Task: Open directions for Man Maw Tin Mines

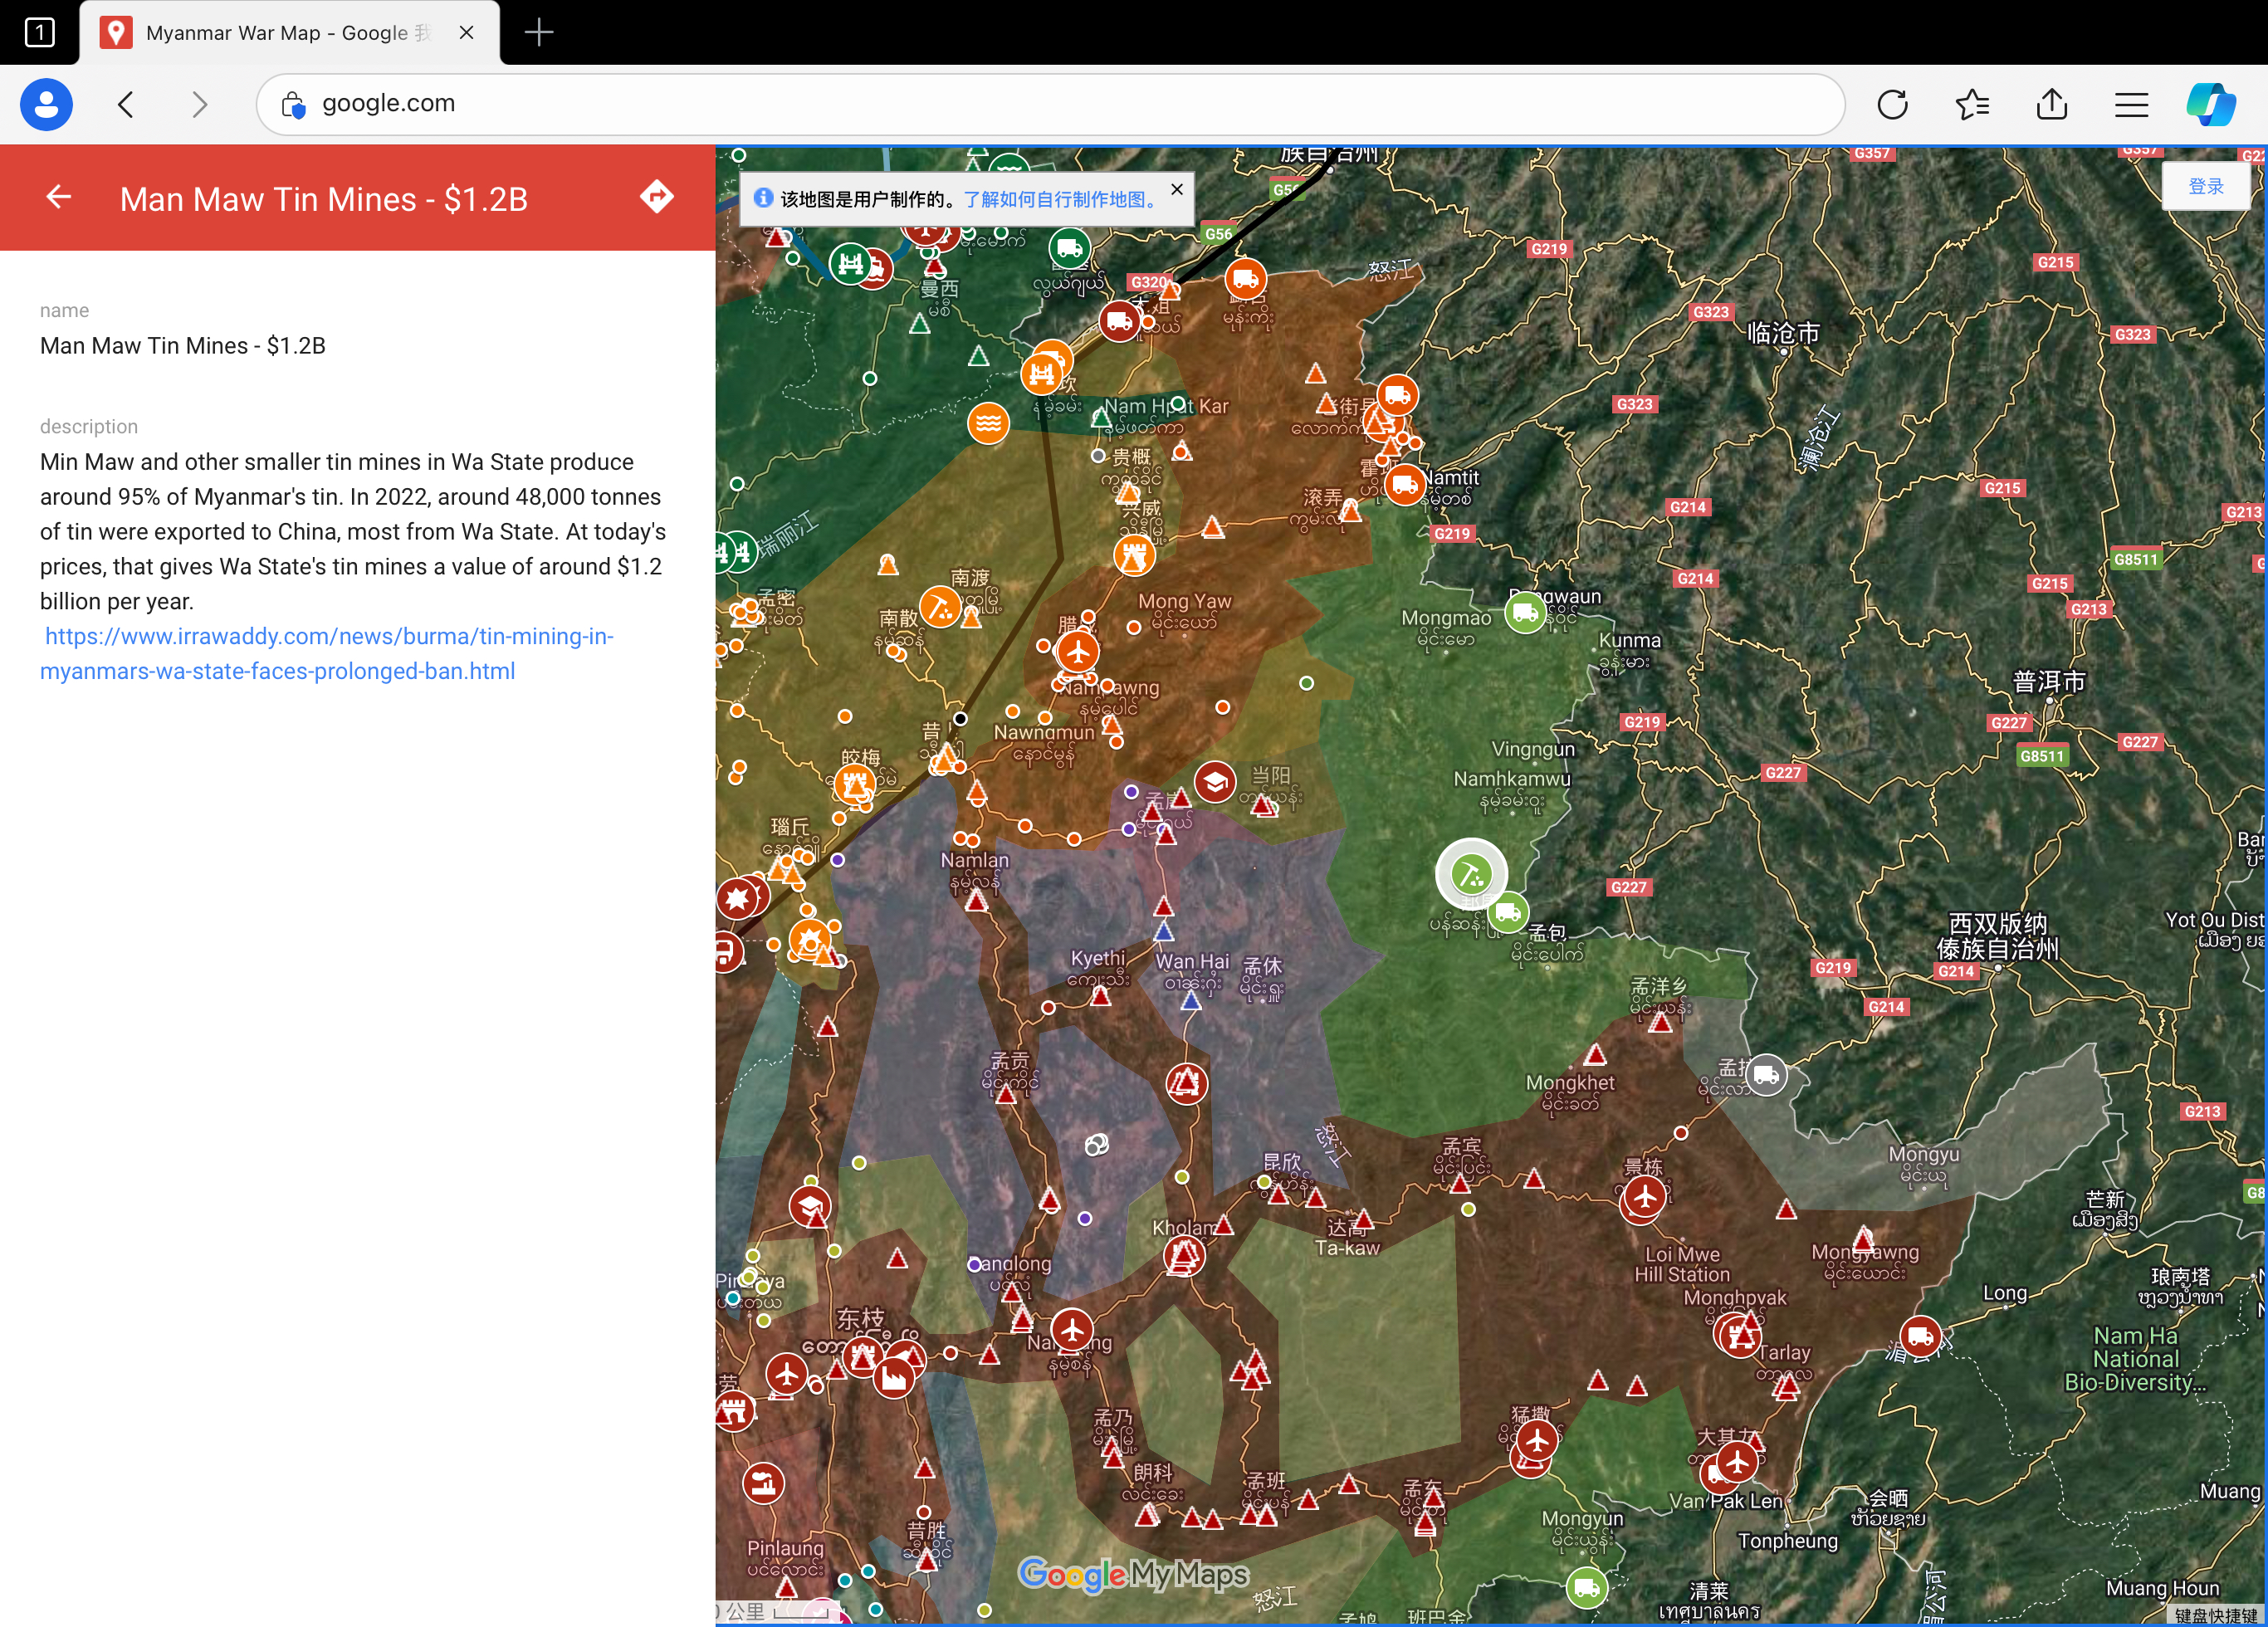Action: click(x=656, y=197)
